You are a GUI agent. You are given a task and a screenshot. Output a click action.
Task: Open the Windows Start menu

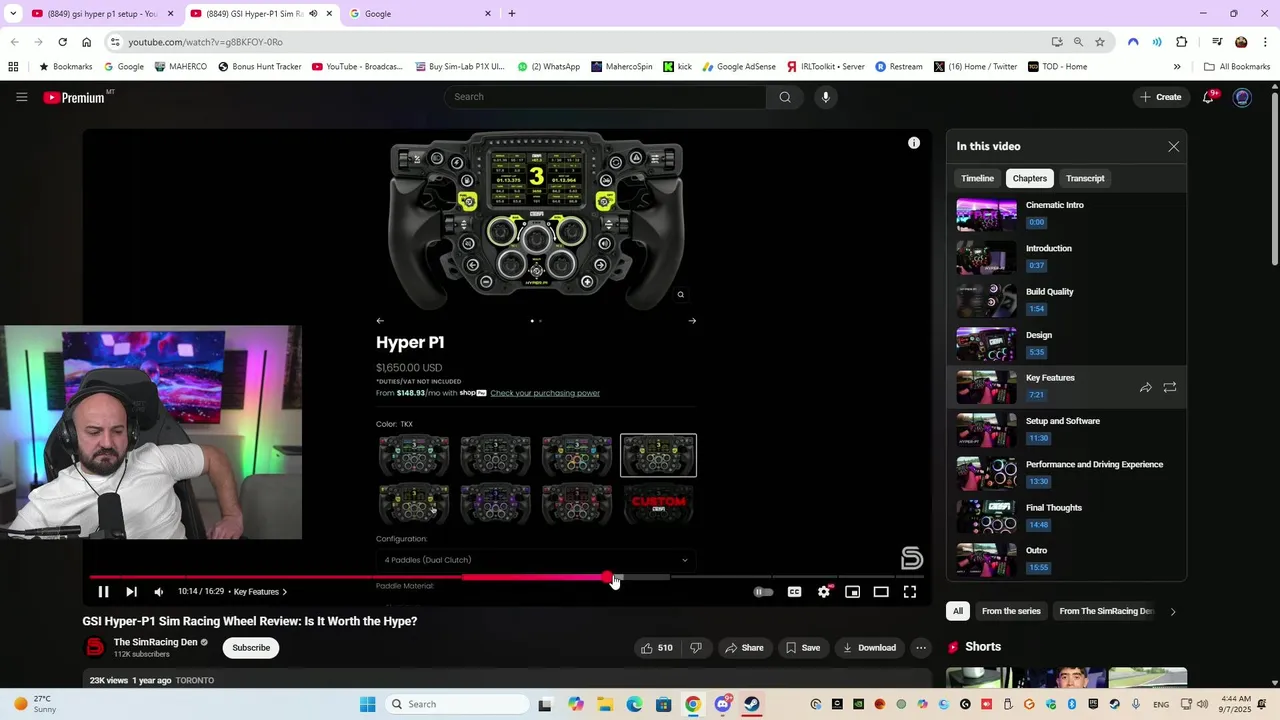click(367, 704)
